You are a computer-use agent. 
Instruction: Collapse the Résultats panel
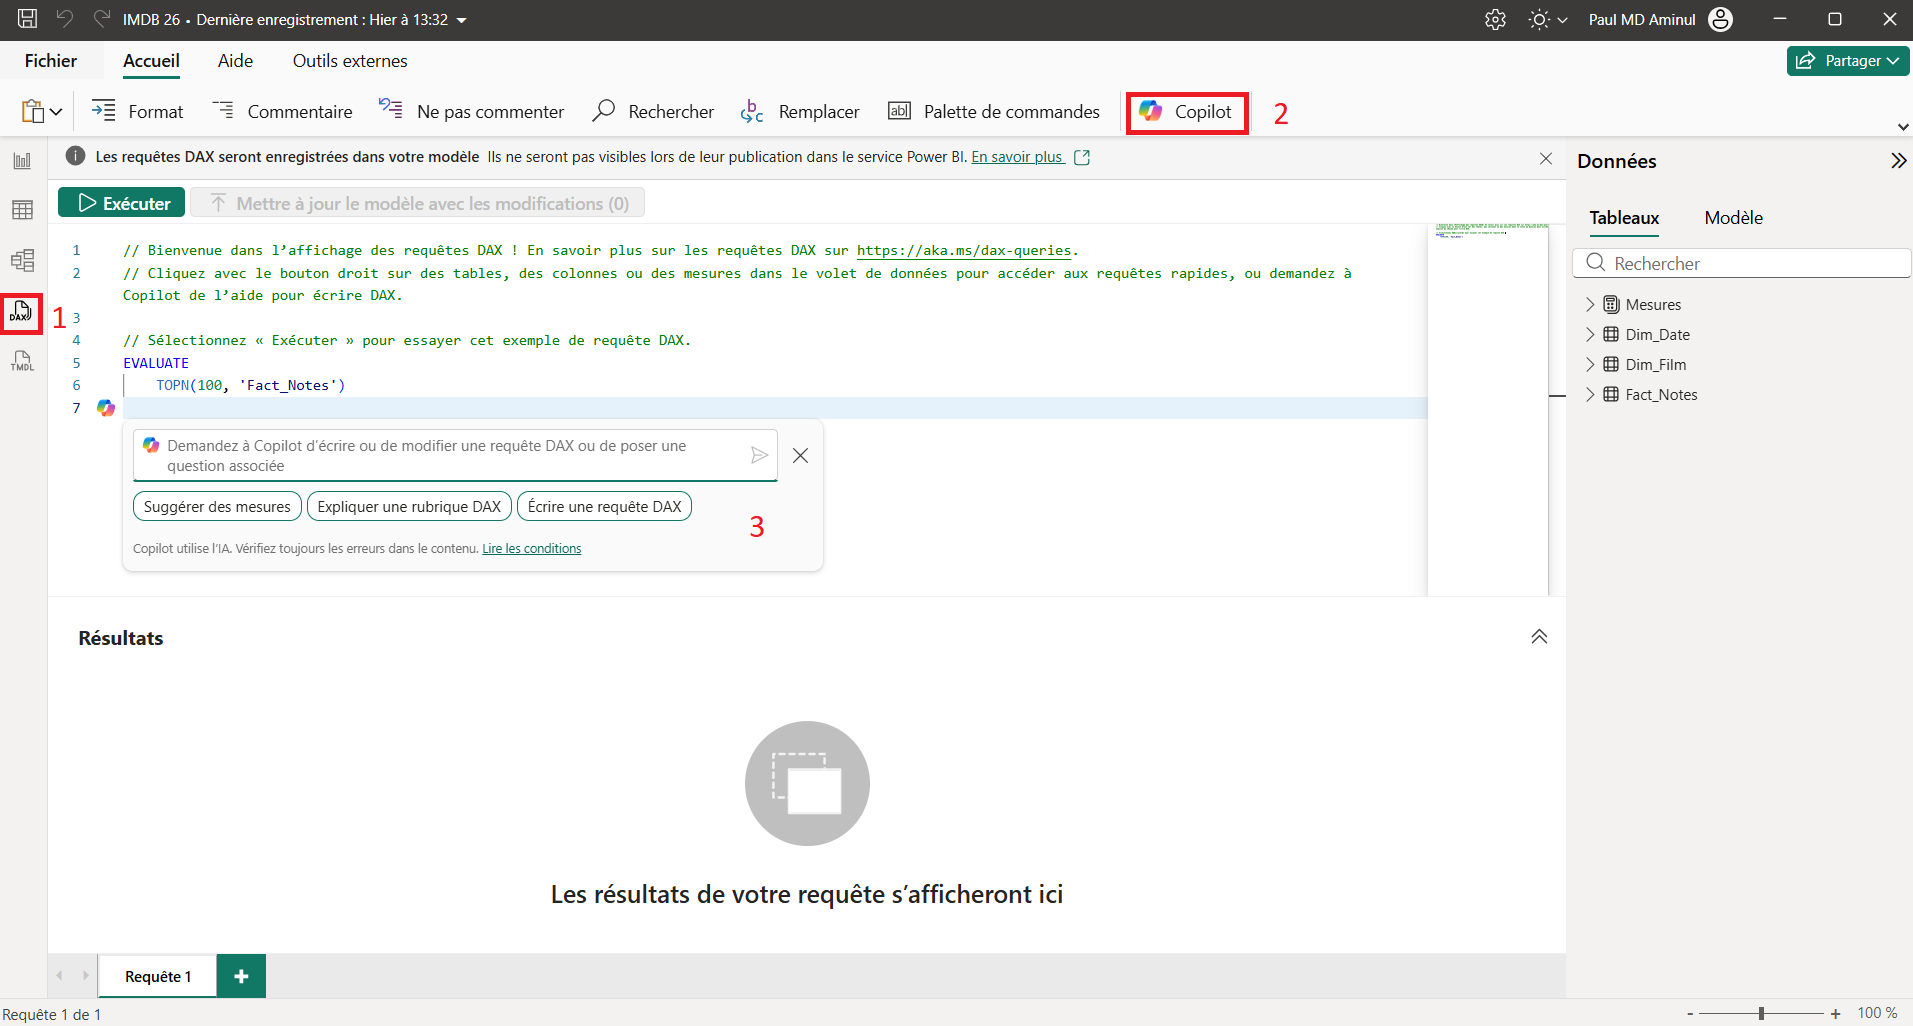pyautogui.click(x=1539, y=637)
